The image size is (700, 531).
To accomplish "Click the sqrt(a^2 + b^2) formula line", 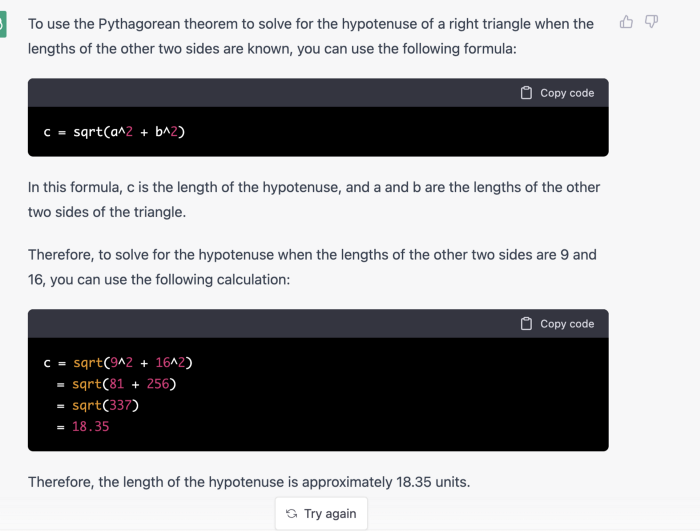I will tap(114, 132).
